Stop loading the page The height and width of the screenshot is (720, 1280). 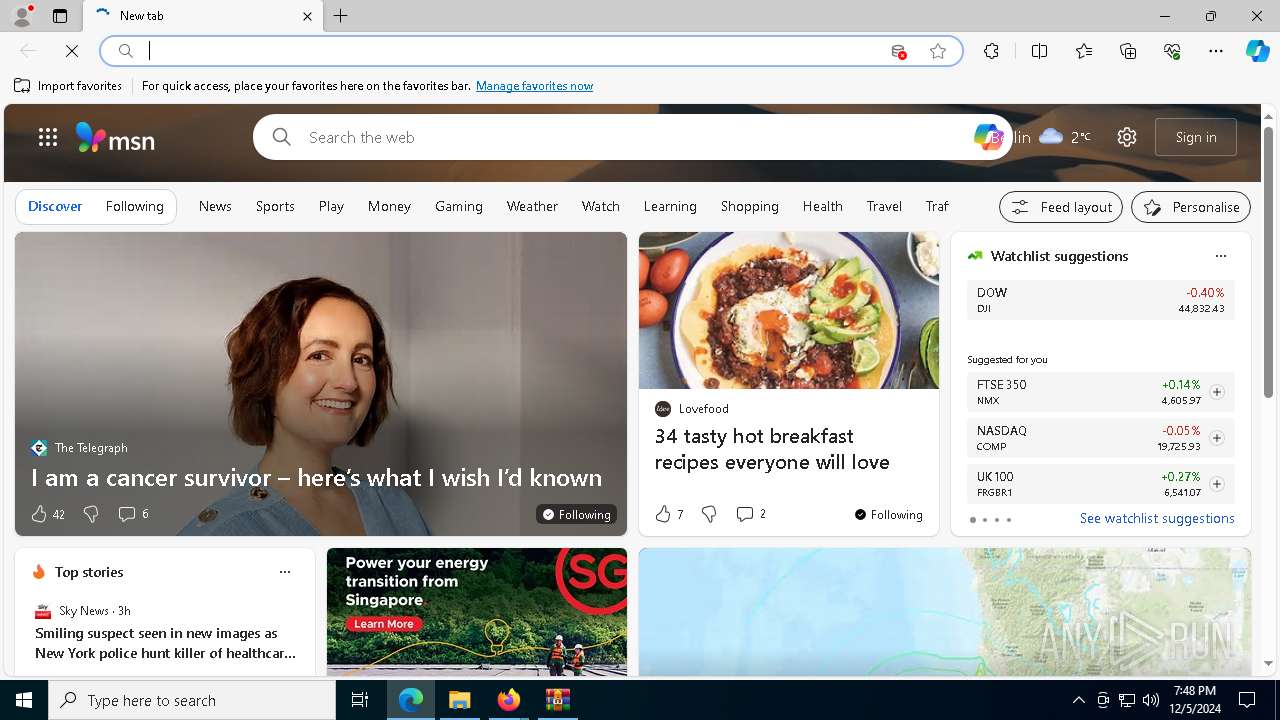(72, 51)
